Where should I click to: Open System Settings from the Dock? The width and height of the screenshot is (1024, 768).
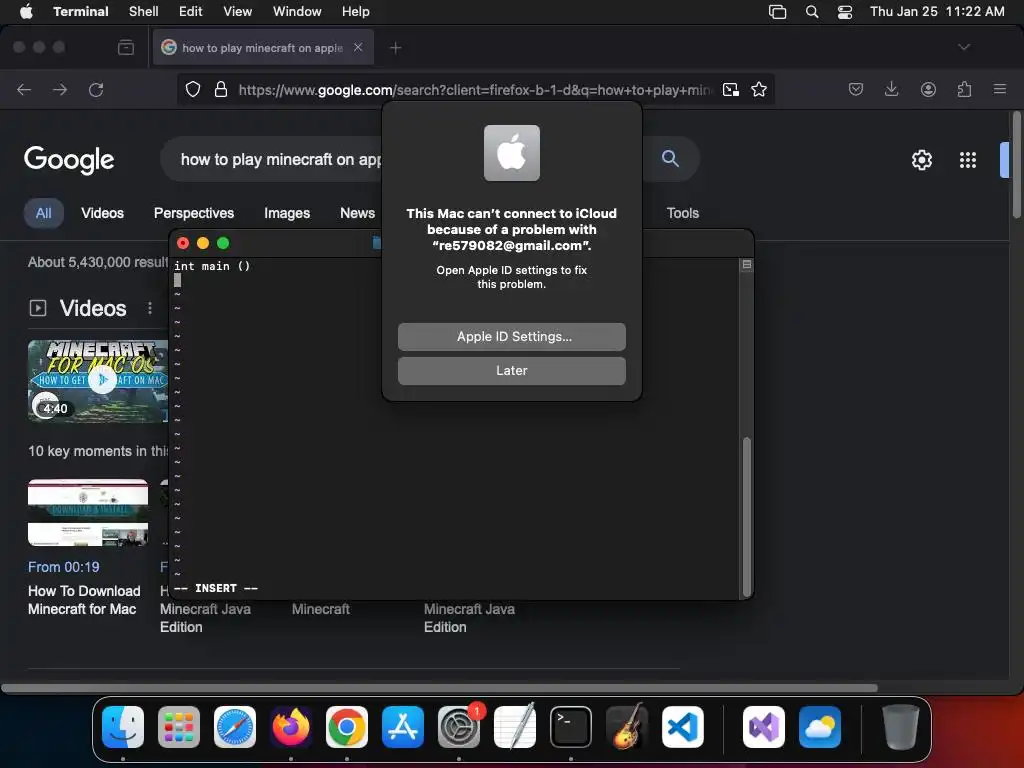click(459, 727)
